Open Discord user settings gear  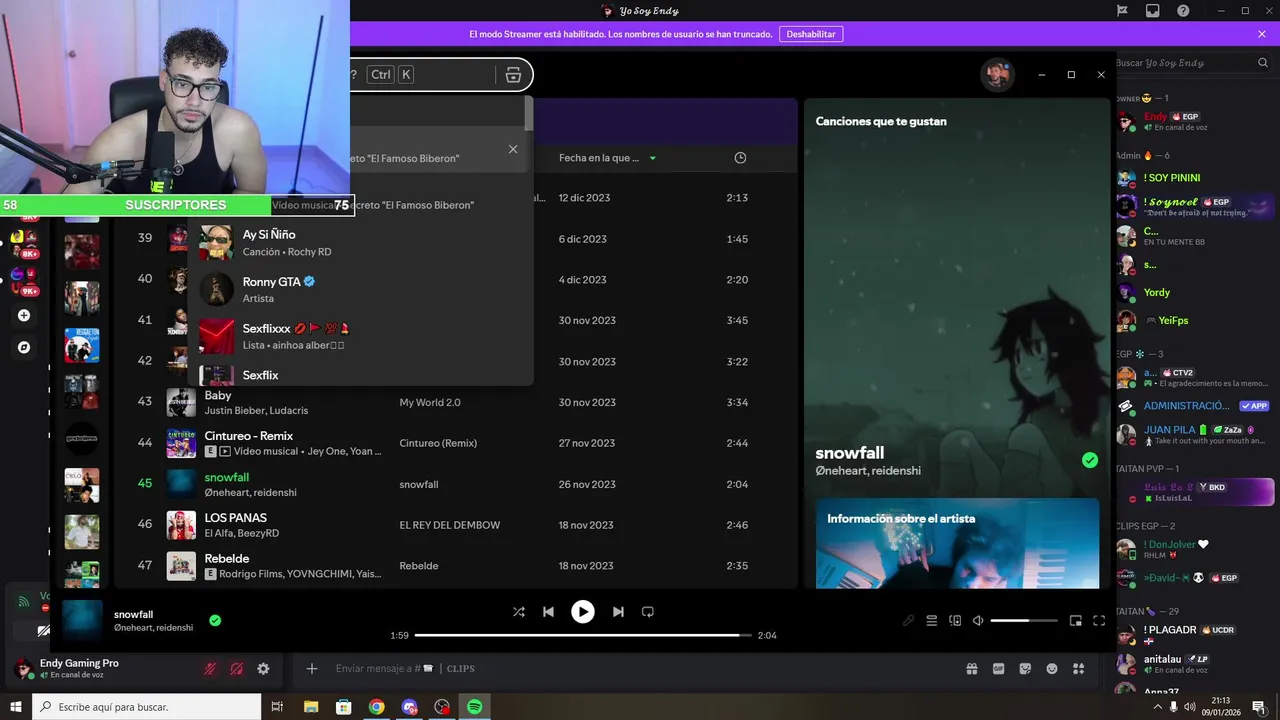coord(263,669)
